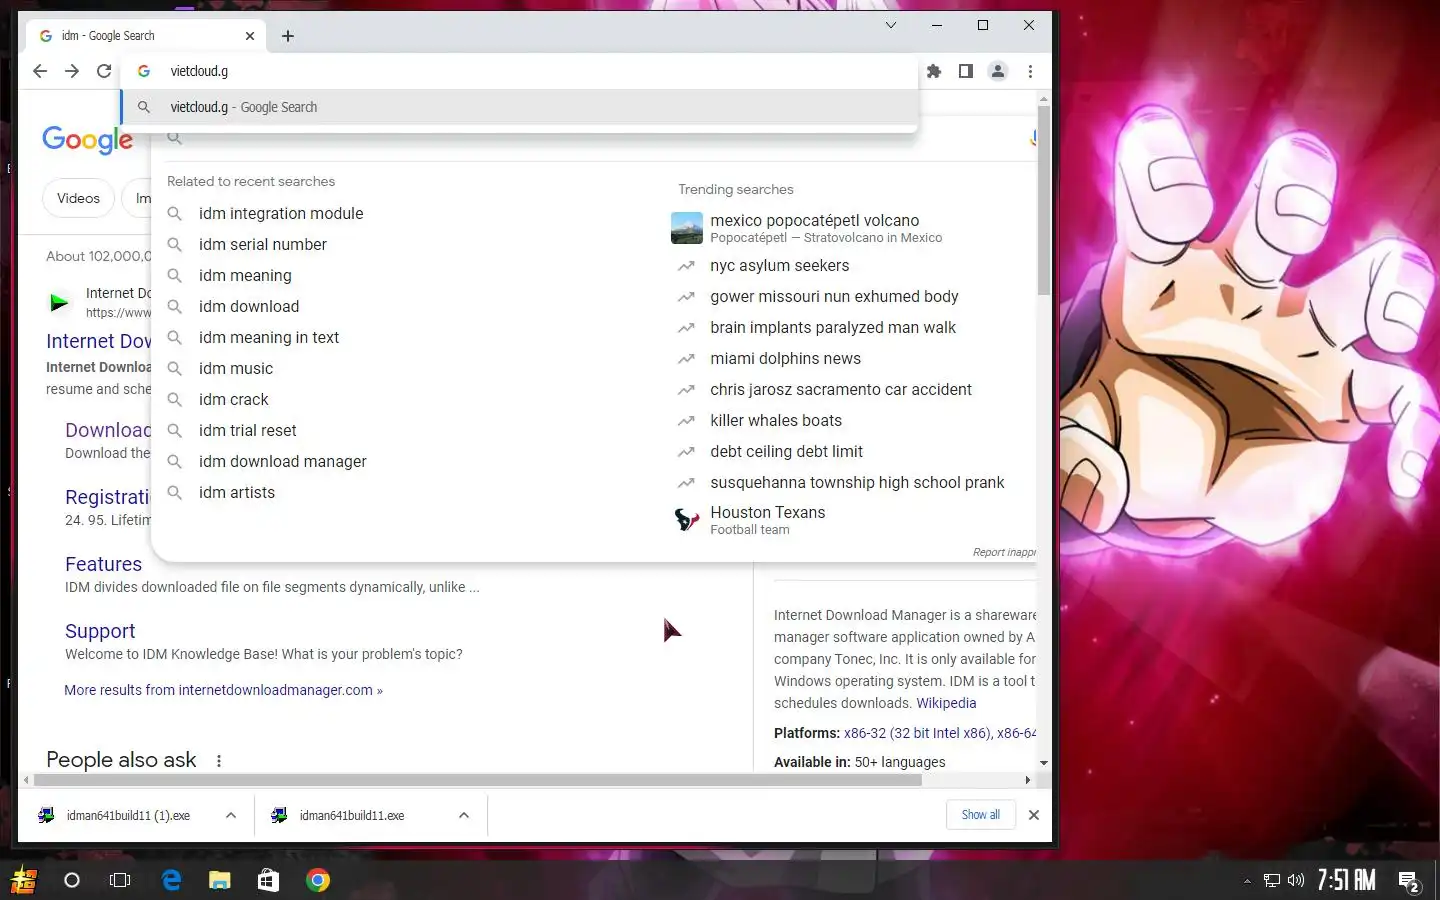Screen dimensions: 1440x900
Task: Choose suggestion 'idm integration module'
Action: pyautogui.click(x=281, y=213)
